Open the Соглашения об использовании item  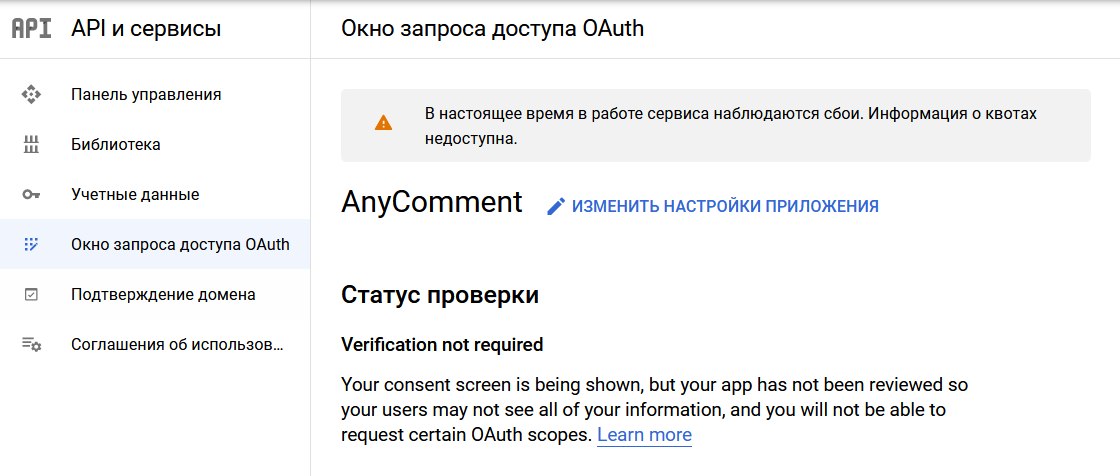(x=177, y=345)
